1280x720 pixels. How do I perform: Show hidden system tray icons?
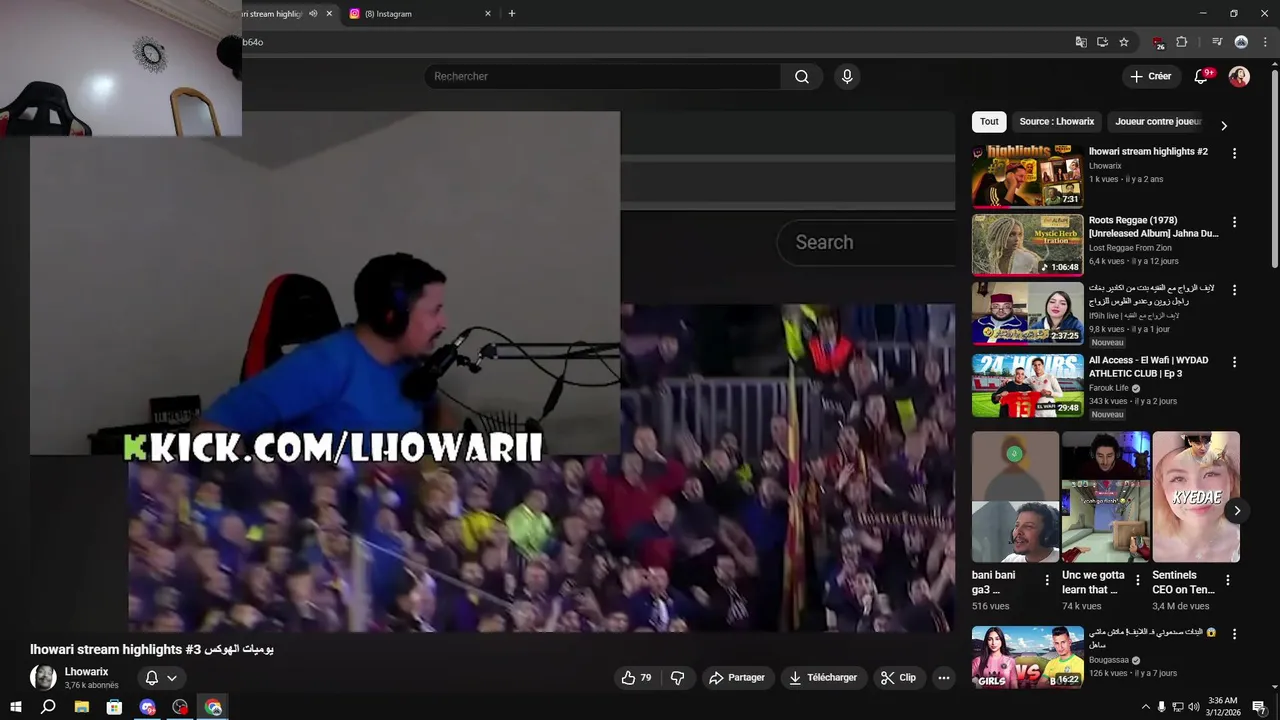(x=1145, y=707)
